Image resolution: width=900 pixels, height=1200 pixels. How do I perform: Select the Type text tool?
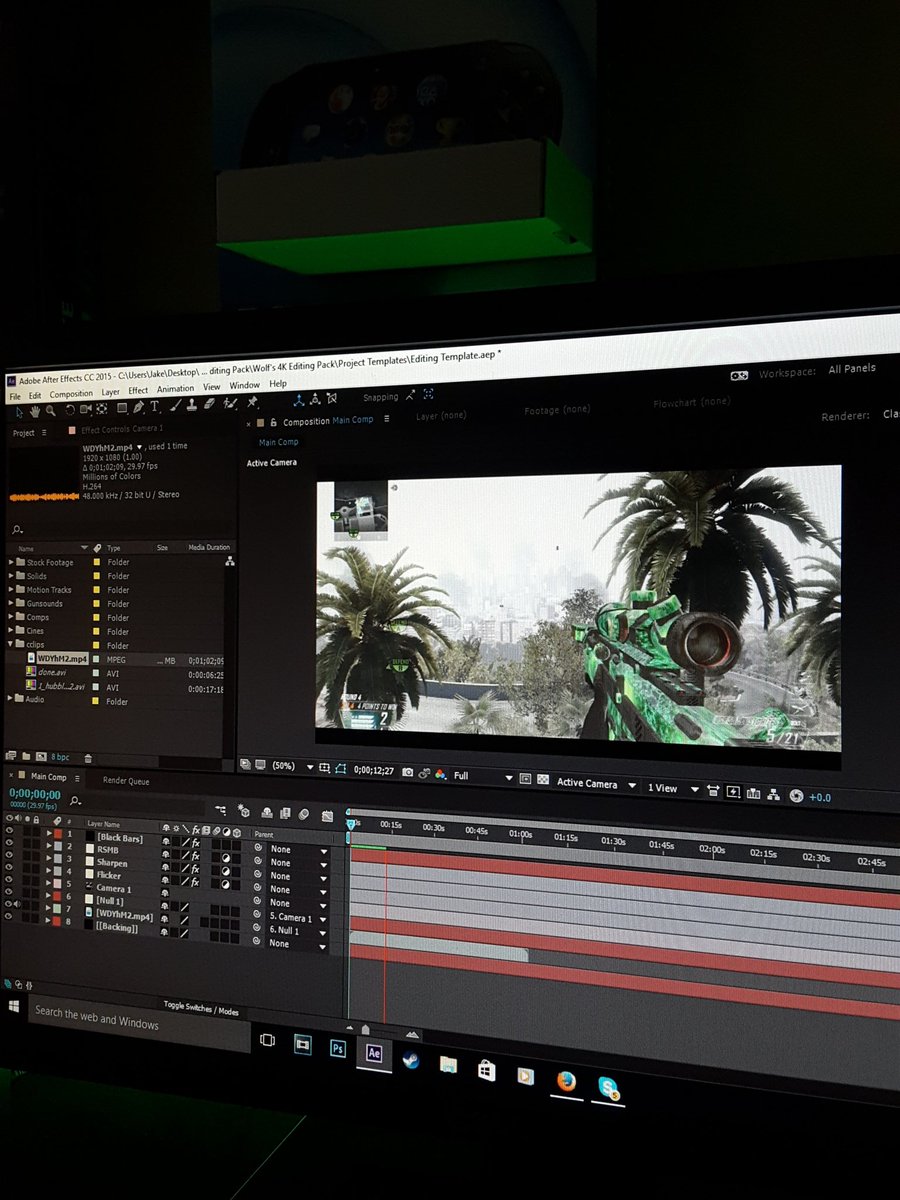point(155,407)
